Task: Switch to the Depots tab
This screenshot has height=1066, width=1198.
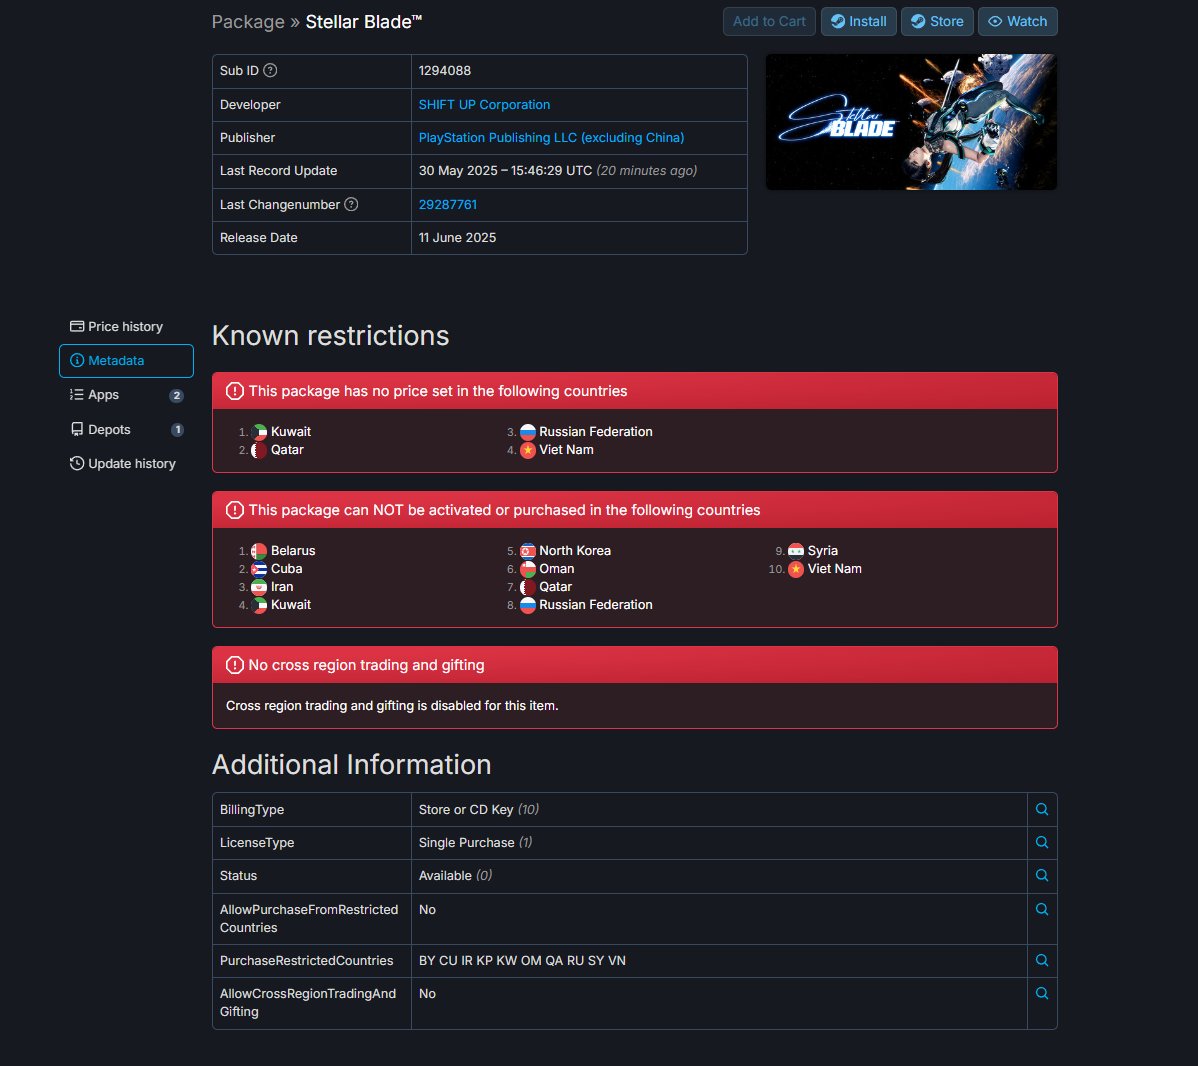Action: [126, 429]
